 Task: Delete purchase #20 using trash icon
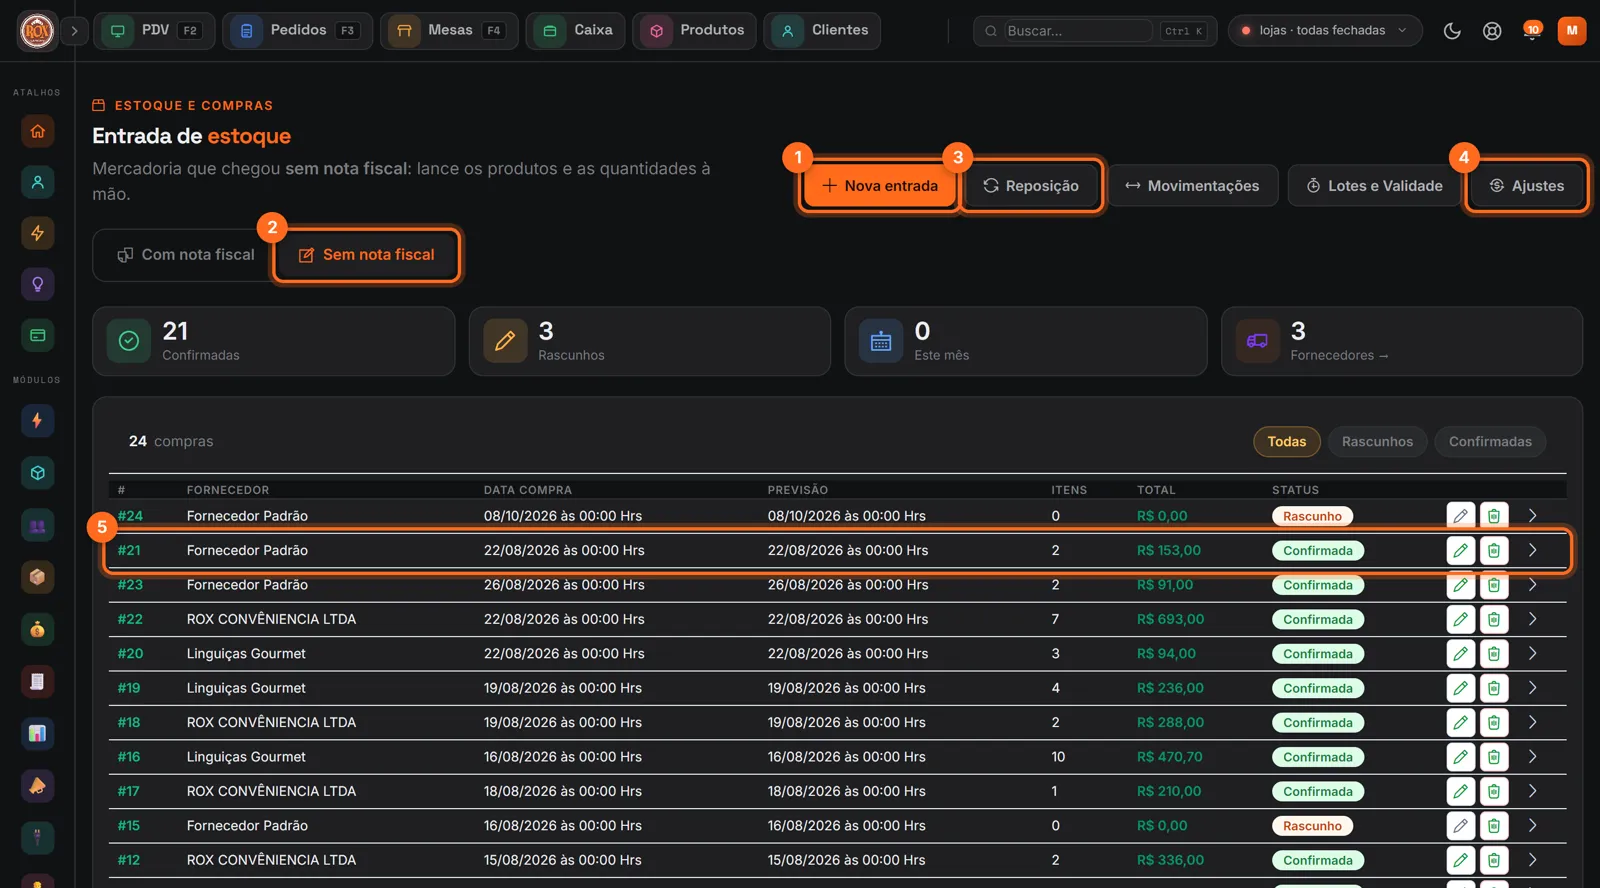click(x=1493, y=654)
